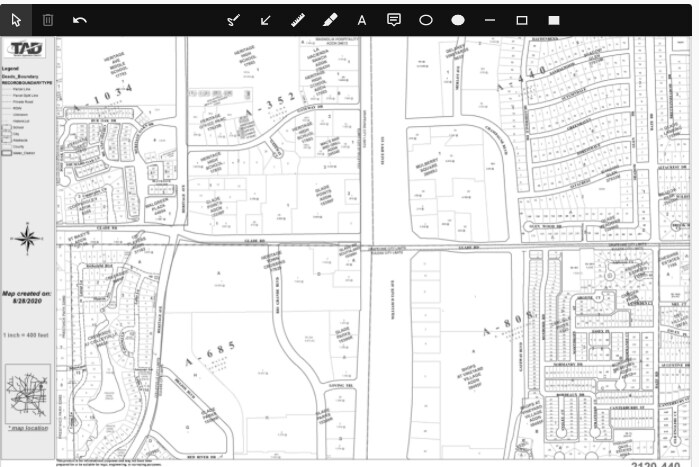The width and height of the screenshot is (699, 467).
Task: Pick the ruler measurement tool
Action: [298, 20]
